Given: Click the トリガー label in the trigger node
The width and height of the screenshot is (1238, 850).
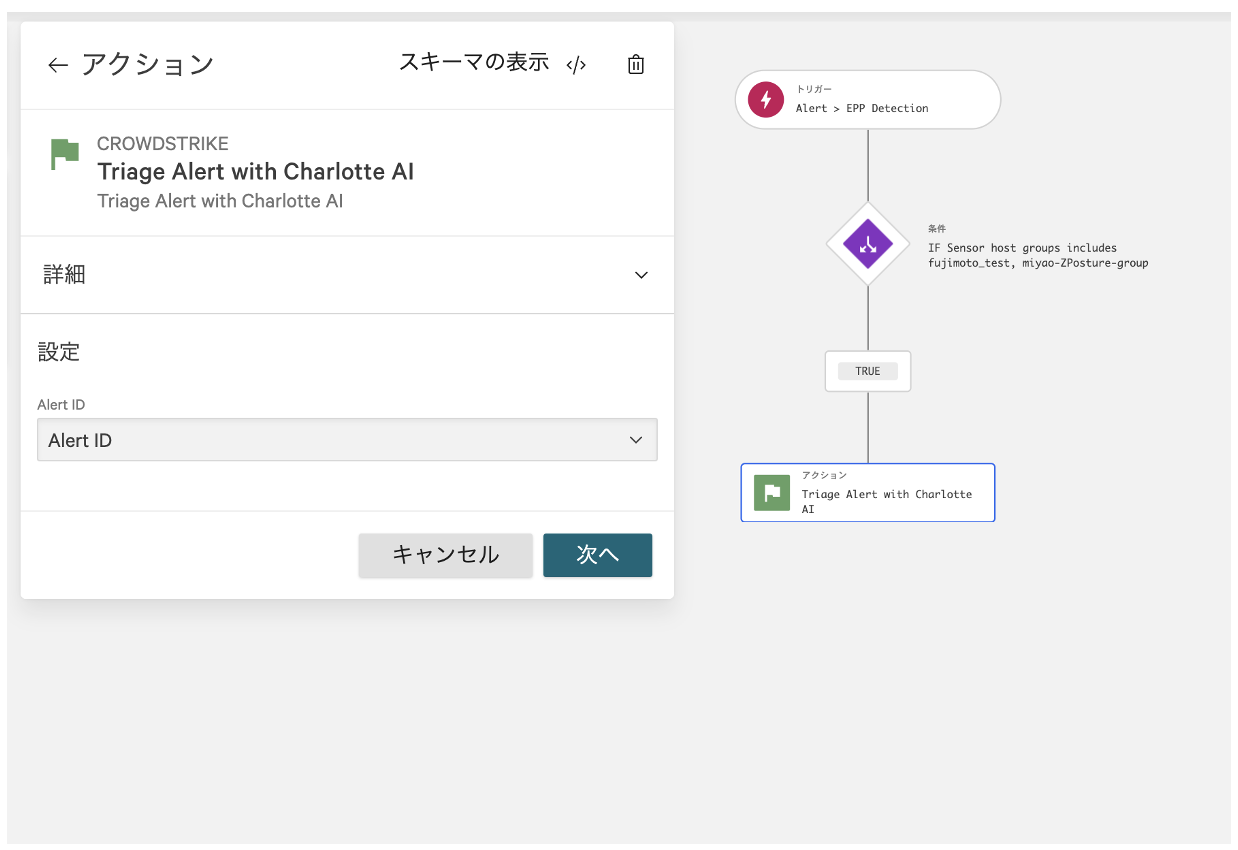Looking at the screenshot, I should point(813,90).
